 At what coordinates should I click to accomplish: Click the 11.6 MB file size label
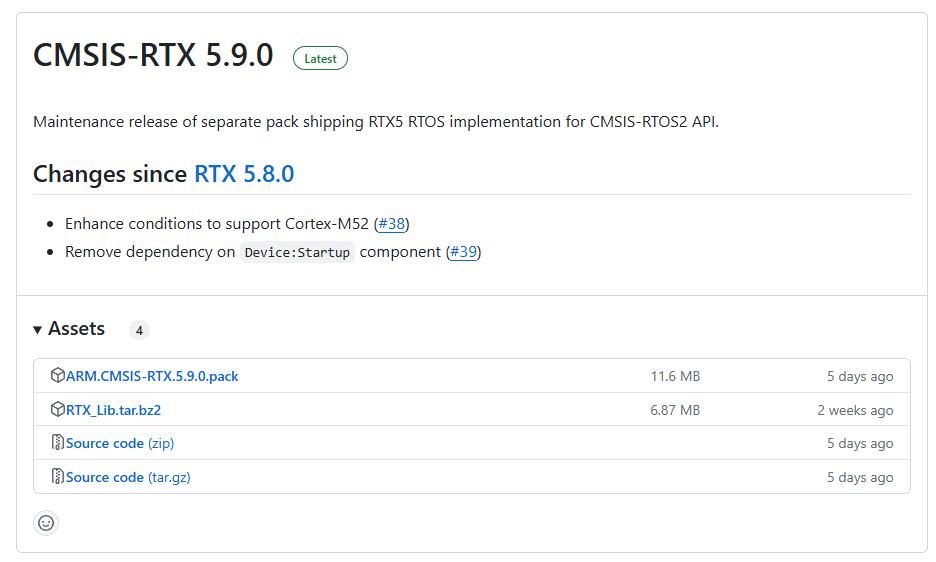tap(675, 376)
